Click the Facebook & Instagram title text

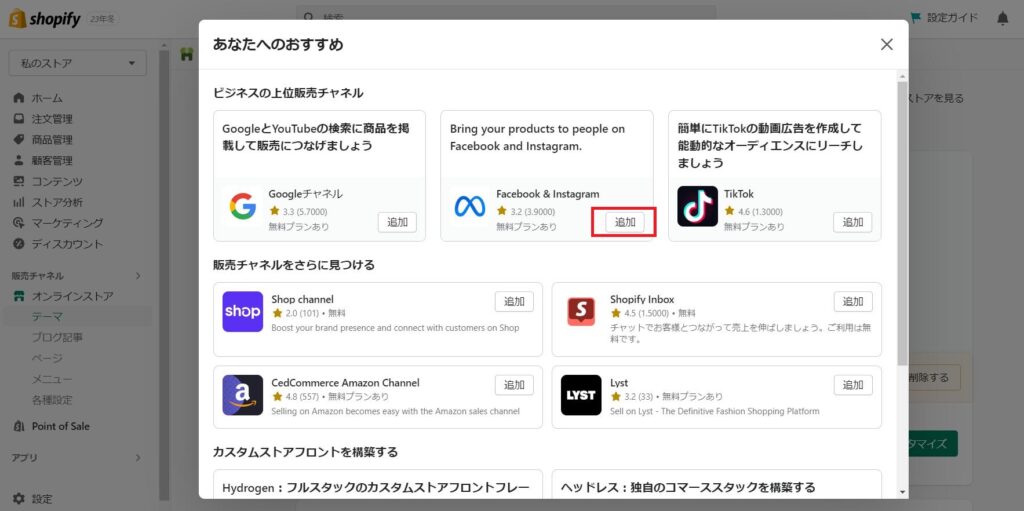click(547, 194)
